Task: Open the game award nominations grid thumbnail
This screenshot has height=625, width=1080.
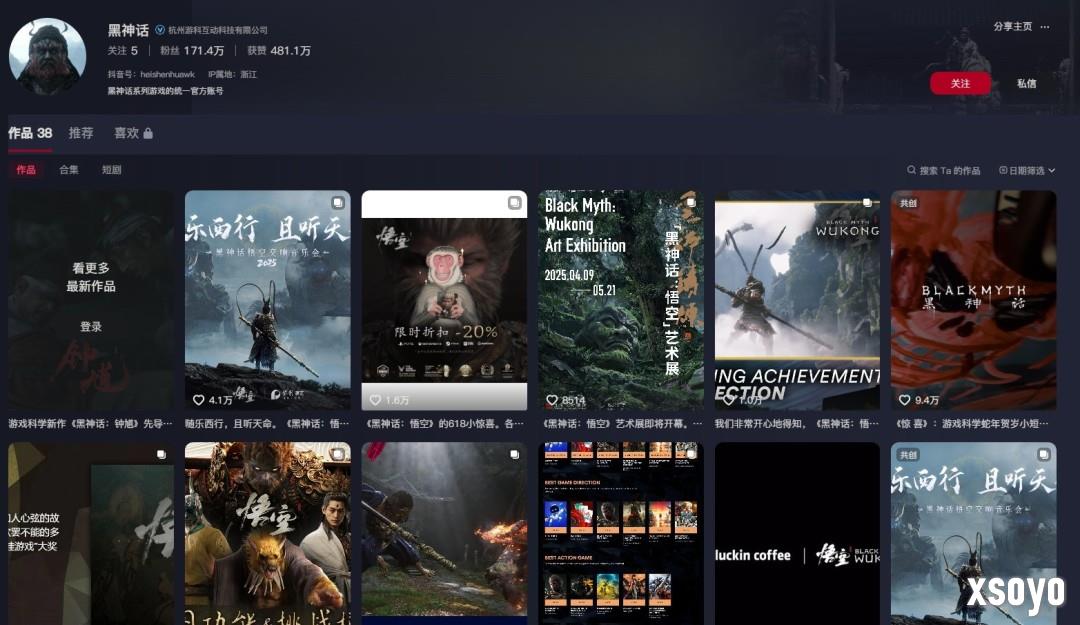Action: click(621, 533)
